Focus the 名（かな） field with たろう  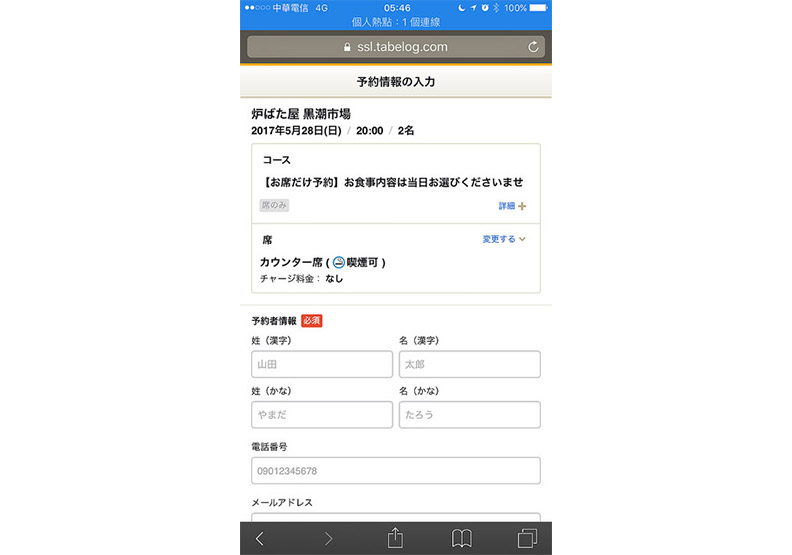point(470,415)
